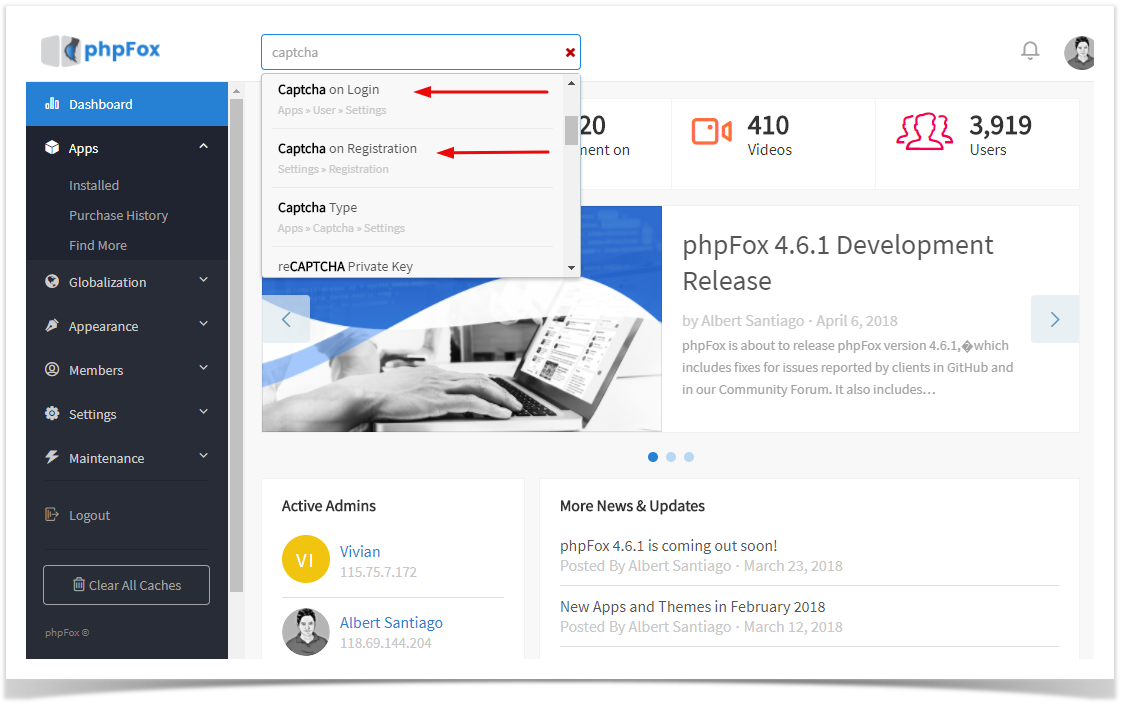Open the Dashboard menu item
The width and height of the screenshot is (1128, 708).
pos(127,104)
